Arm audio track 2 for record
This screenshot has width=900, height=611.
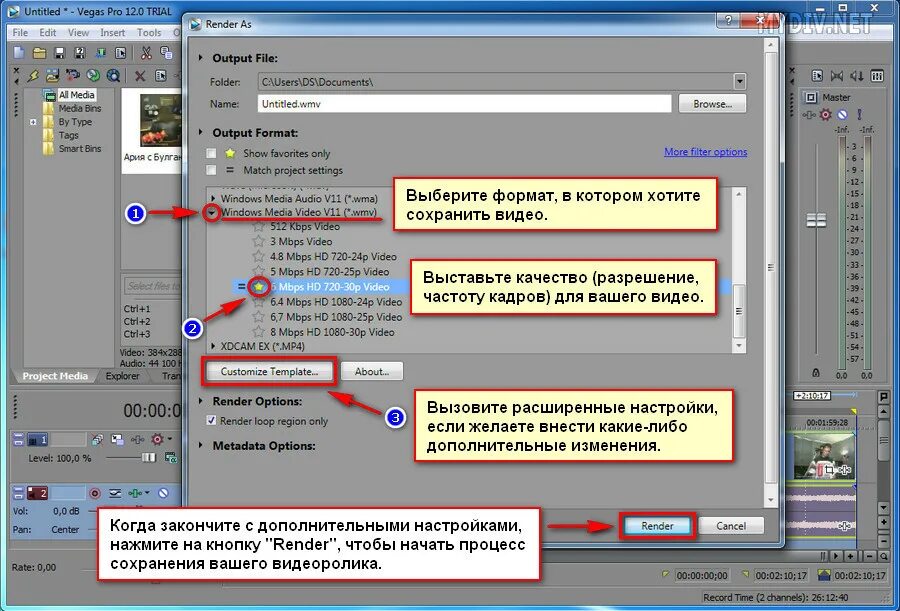tap(95, 493)
